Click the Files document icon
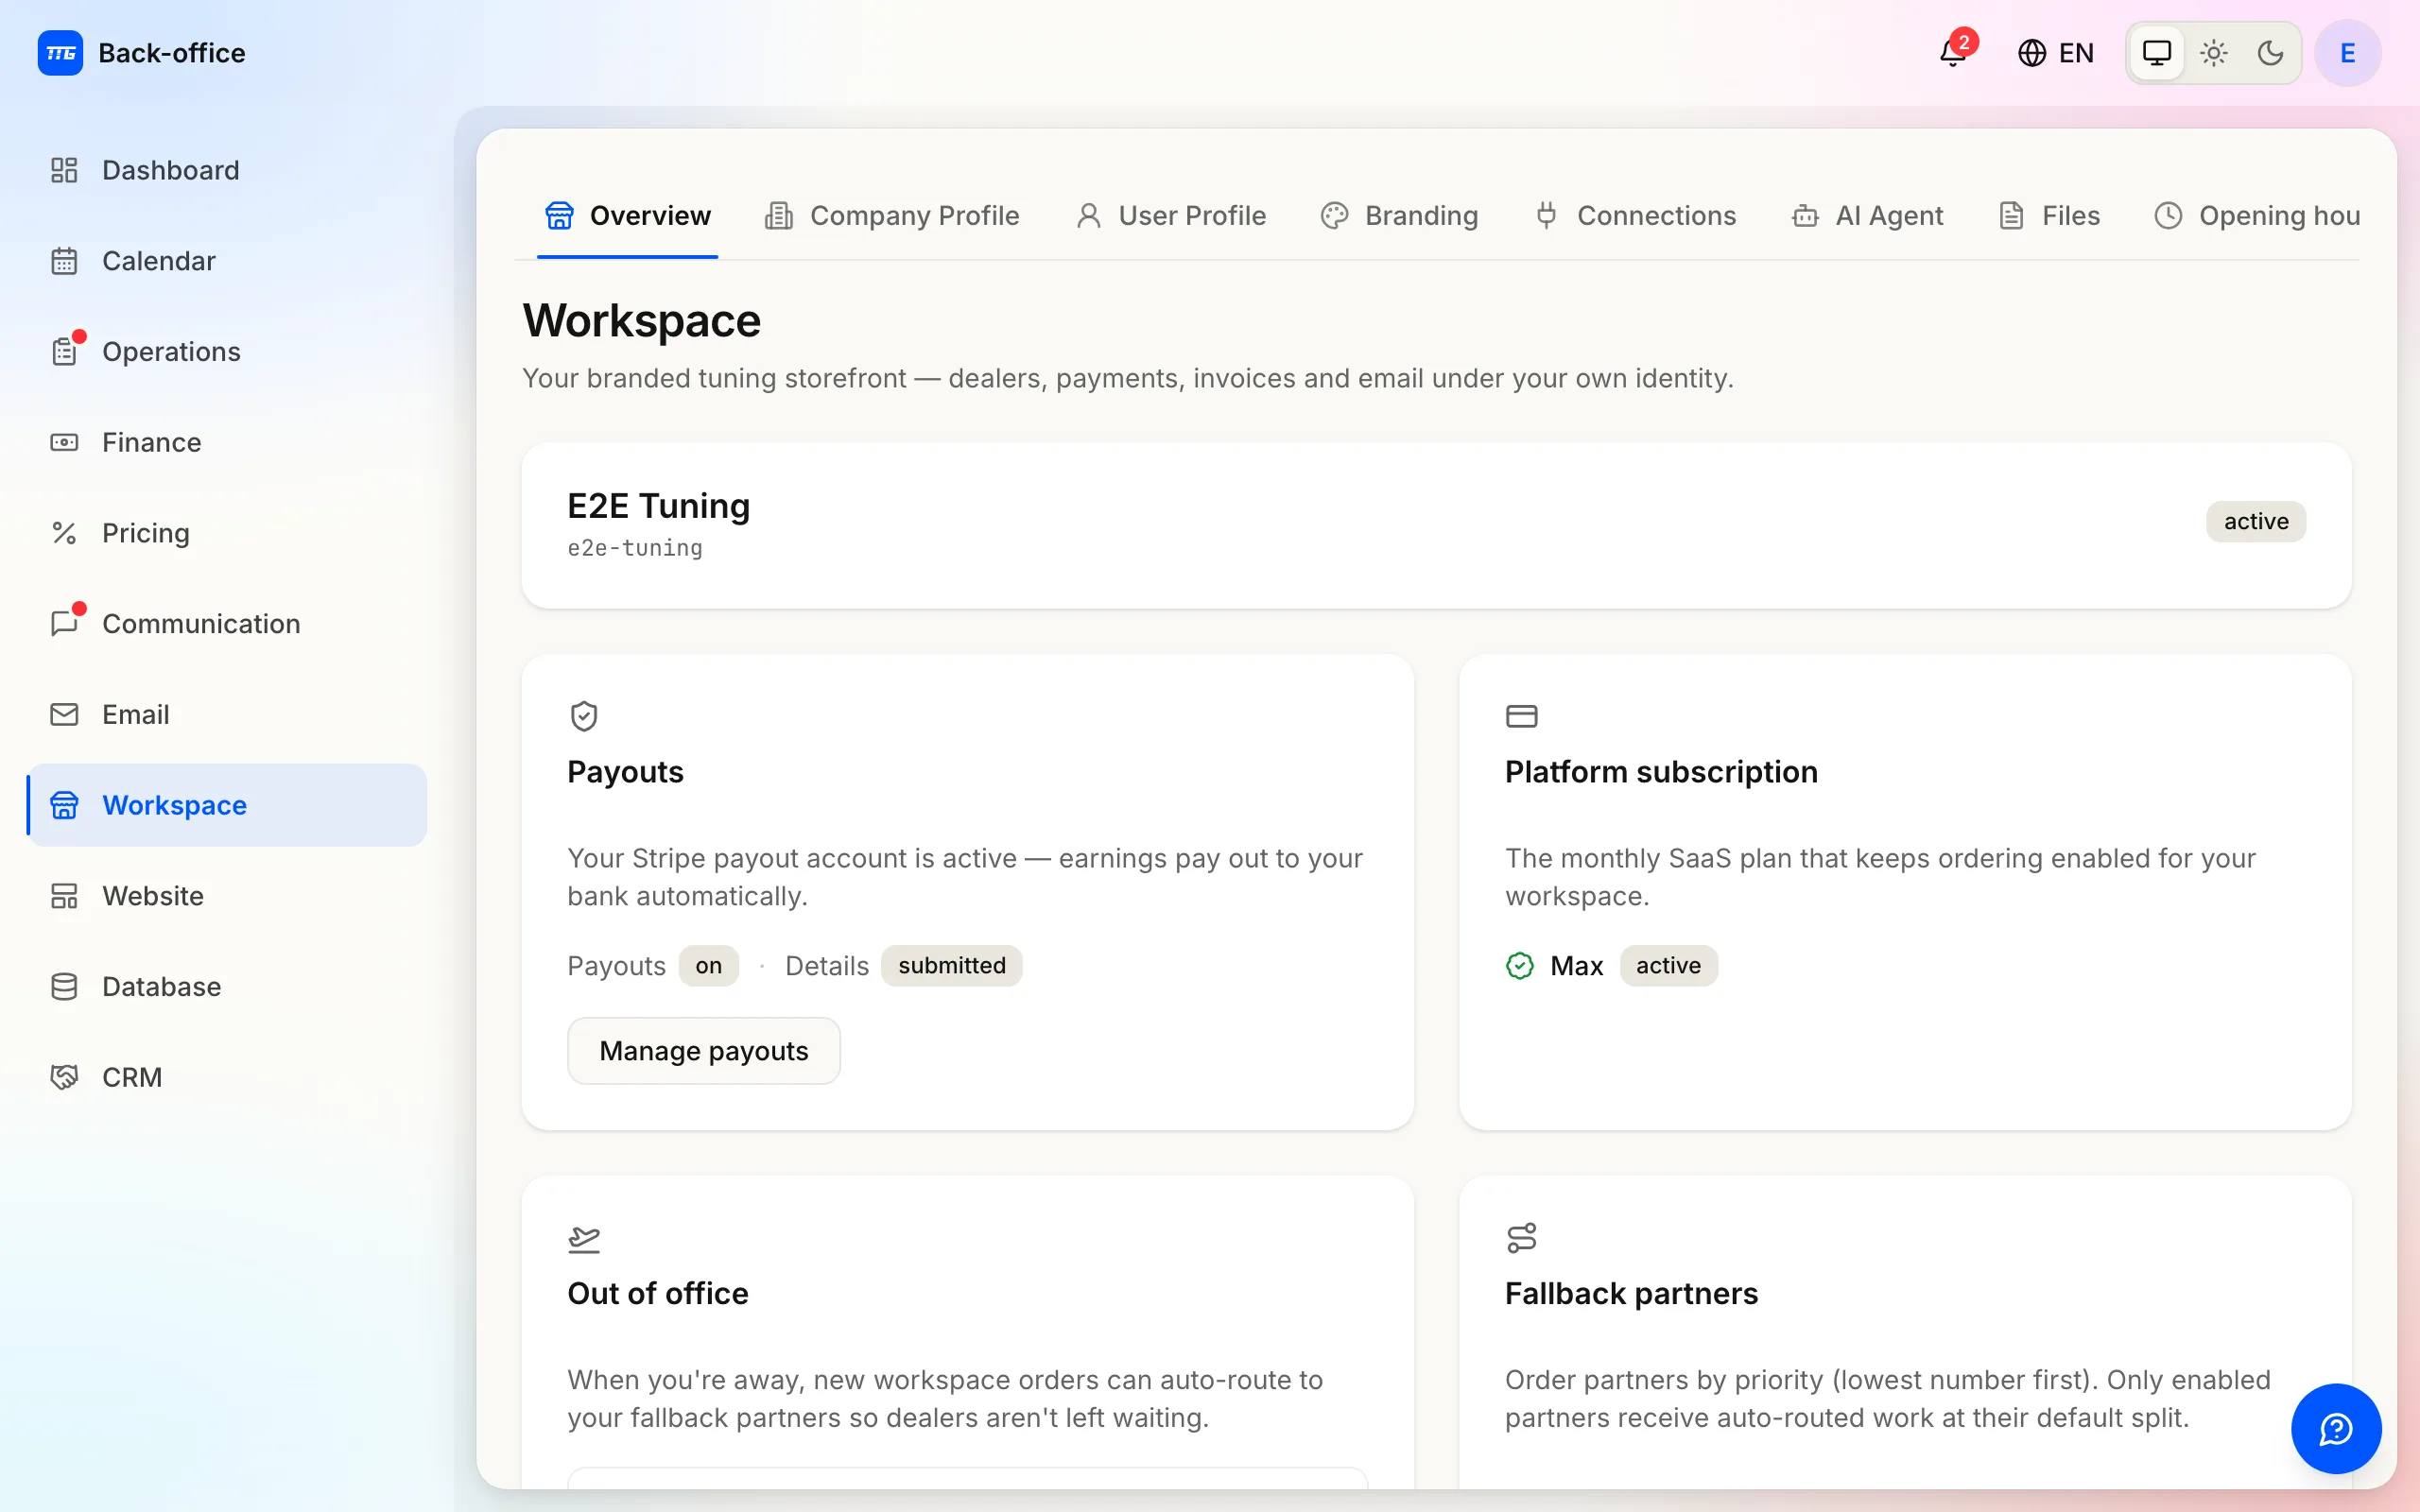 2011,216
